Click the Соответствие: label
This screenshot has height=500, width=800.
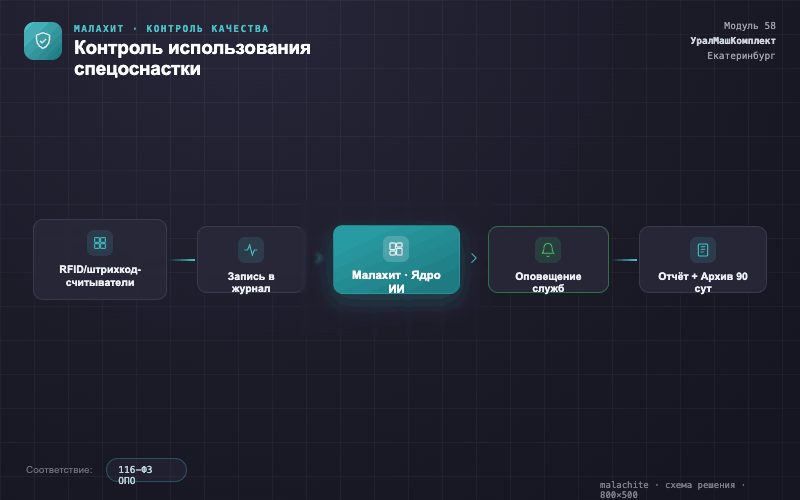pyautogui.click(x=59, y=470)
